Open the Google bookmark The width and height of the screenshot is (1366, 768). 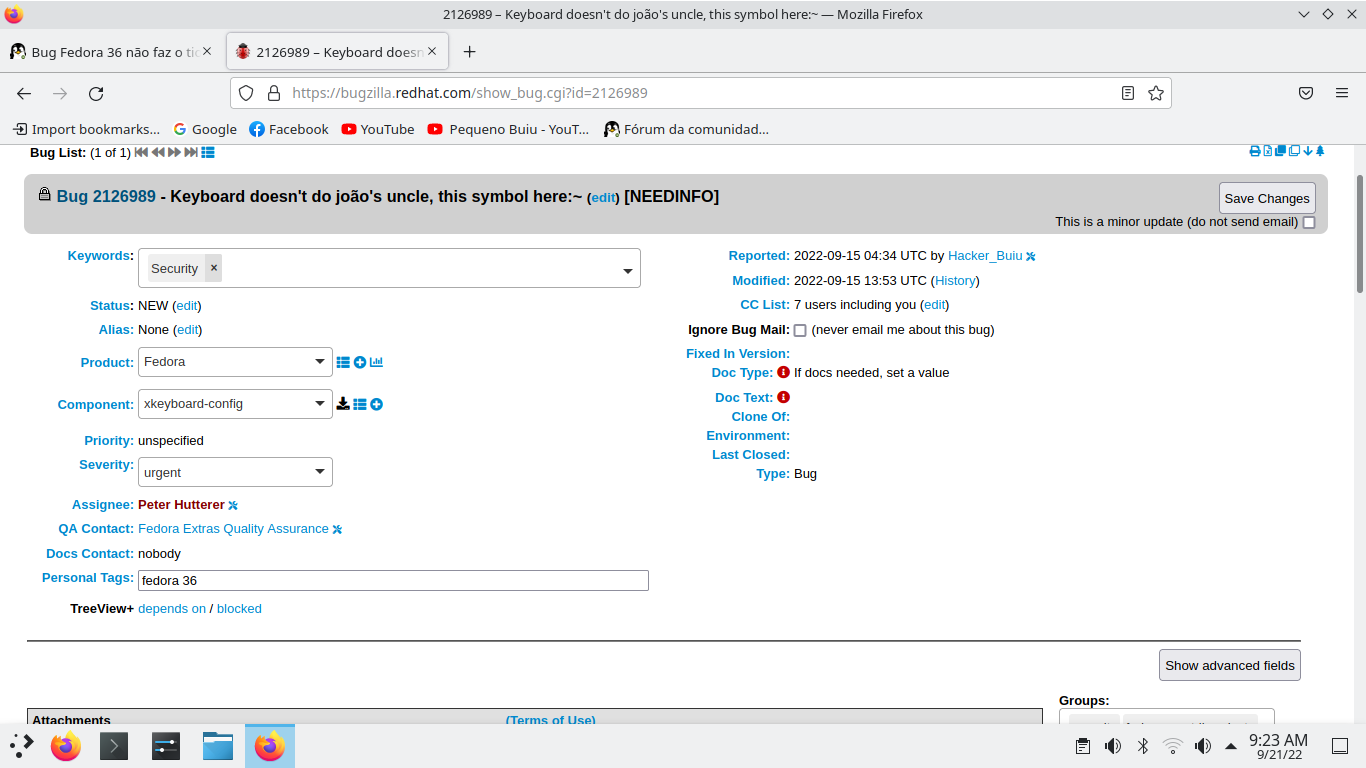tap(205, 129)
